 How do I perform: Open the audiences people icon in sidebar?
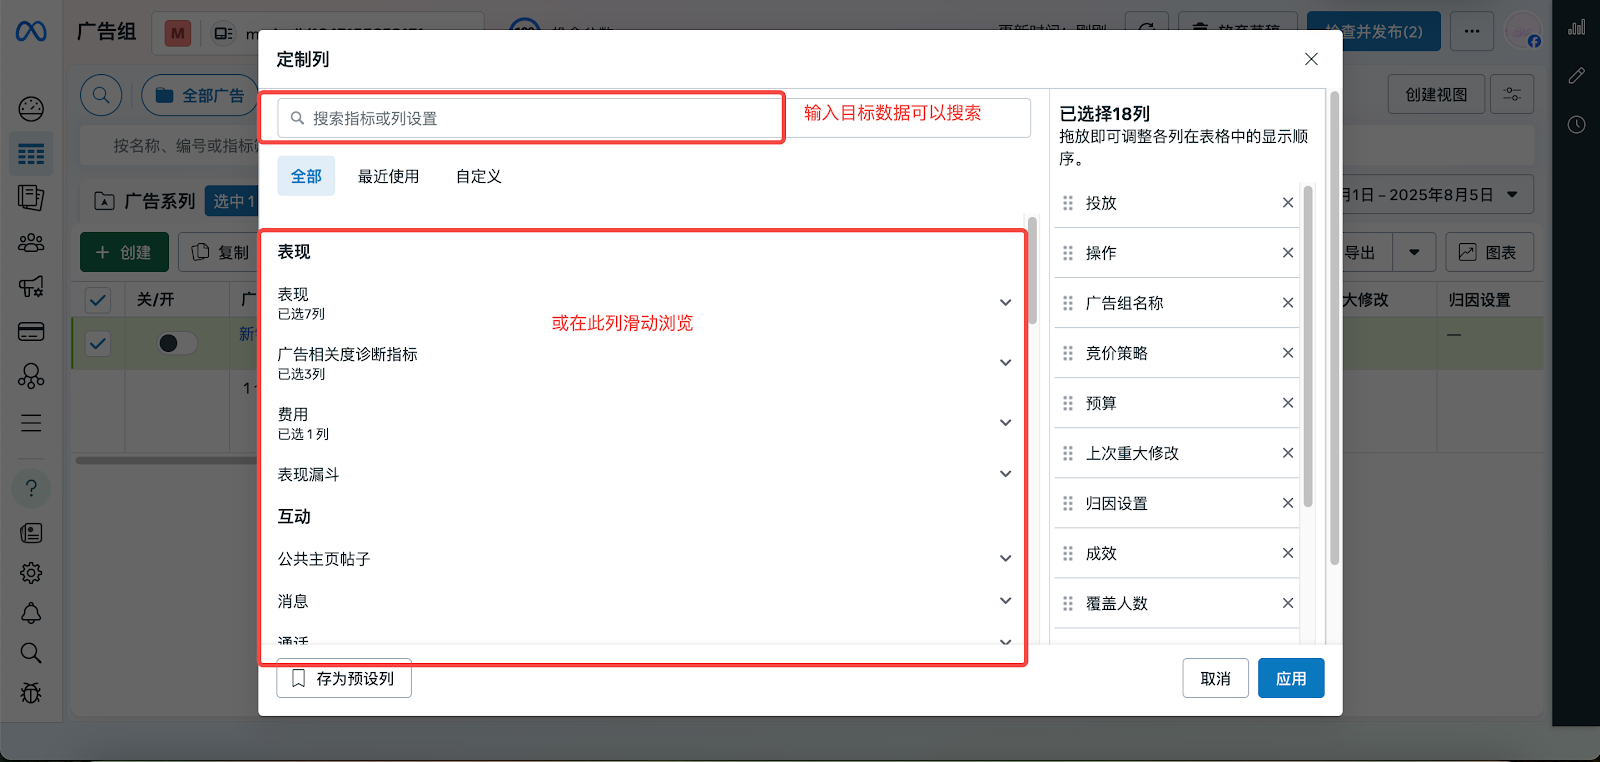[x=31, y=243]
